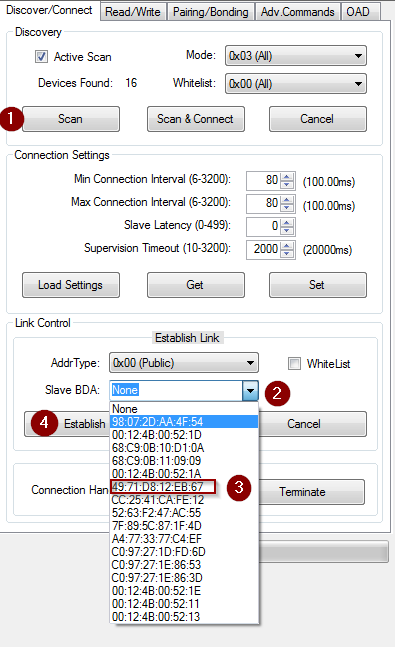Increase Min Connection Interval with up arrow
The image size is (395, 647).
(287, 177)
